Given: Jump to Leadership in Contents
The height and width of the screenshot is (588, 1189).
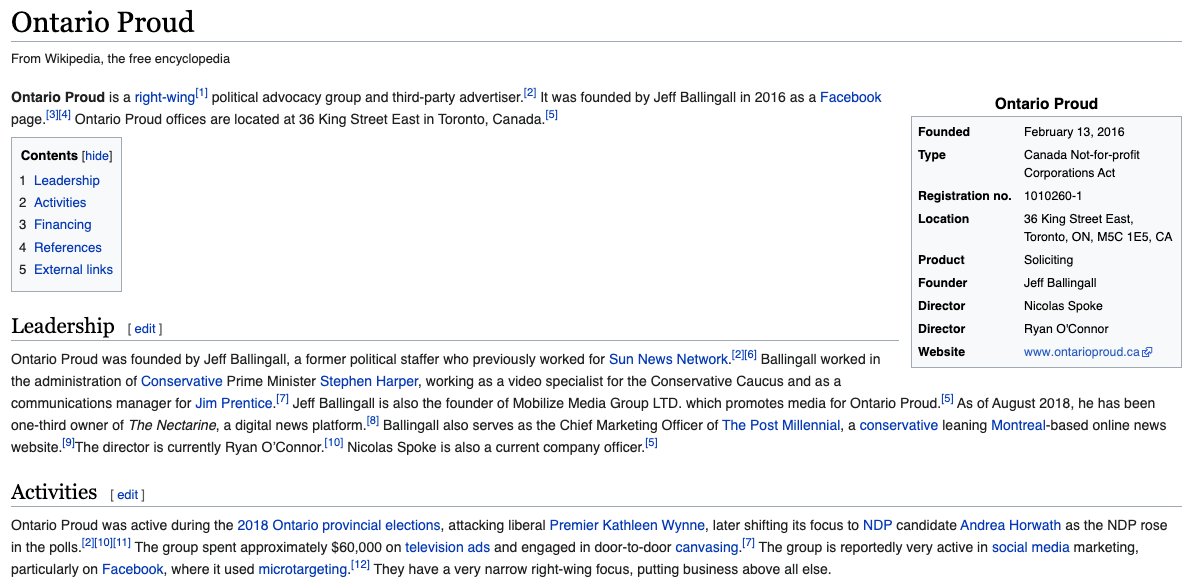Looking at the screenshot, I should click(x=67, y=181).
